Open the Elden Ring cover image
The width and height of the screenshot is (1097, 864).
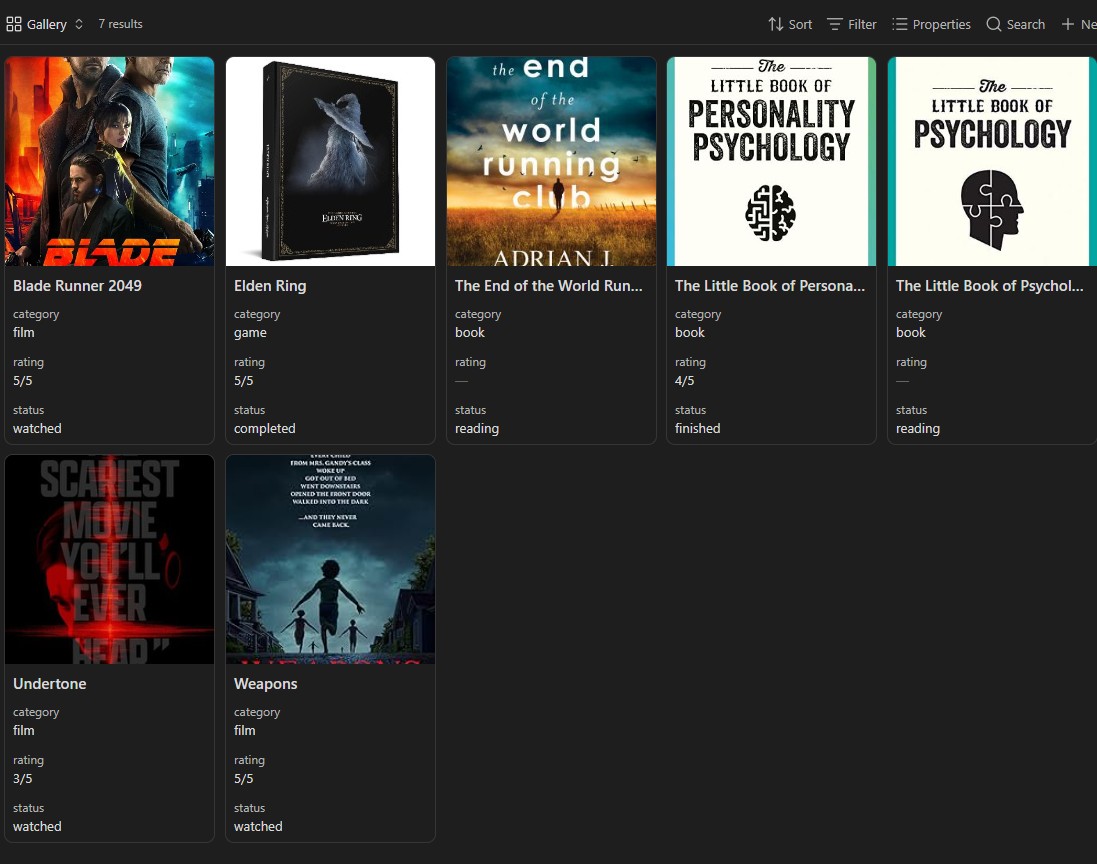330,162
